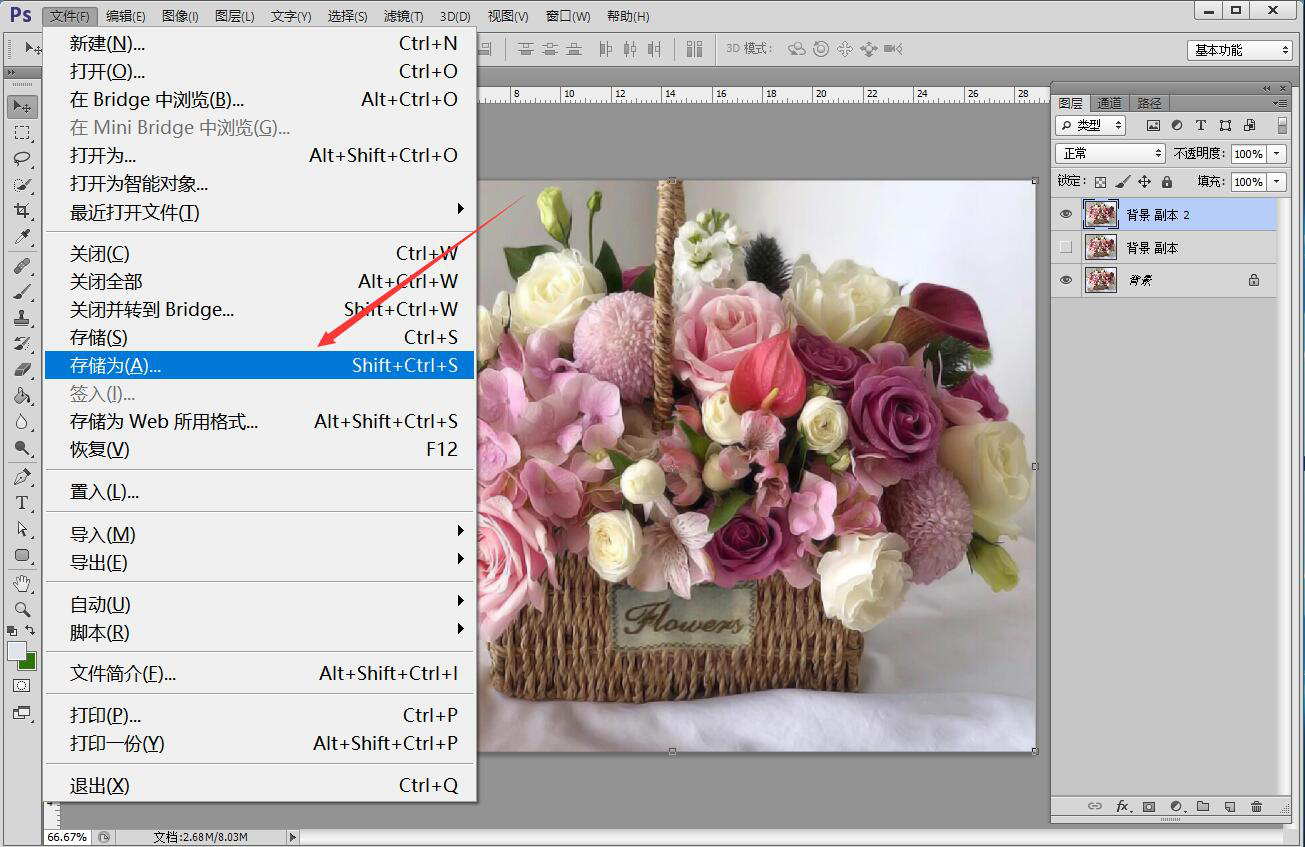Toggle lock all padlock icon

[1167, 182]
